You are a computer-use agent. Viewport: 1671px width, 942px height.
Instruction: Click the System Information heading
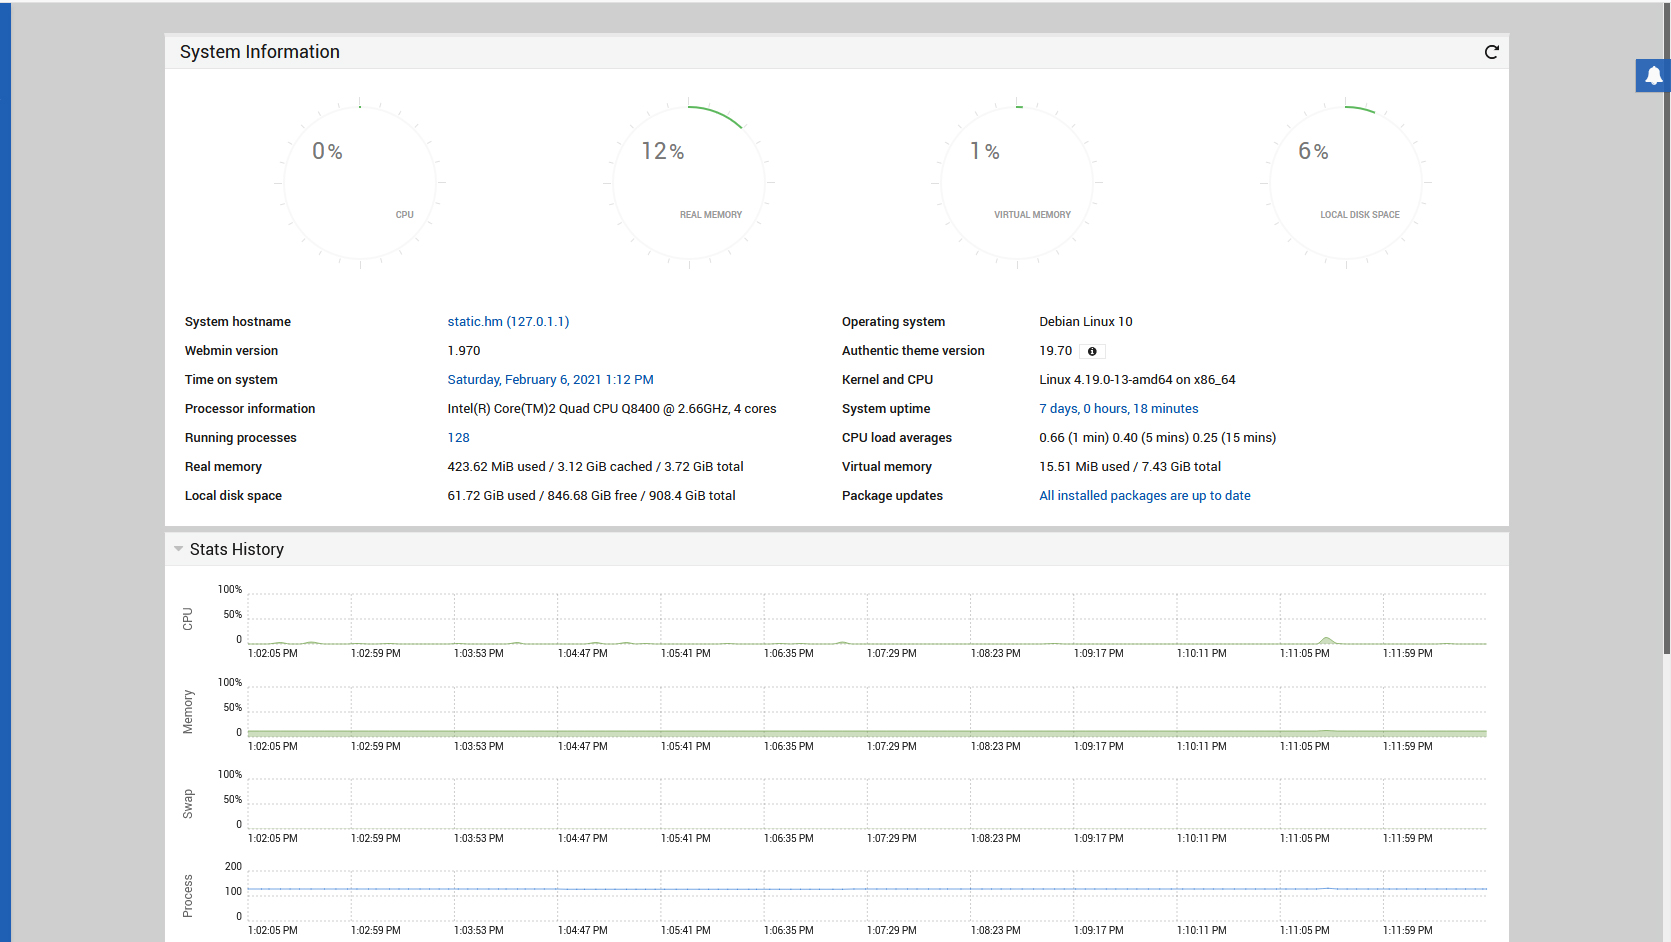260,52
